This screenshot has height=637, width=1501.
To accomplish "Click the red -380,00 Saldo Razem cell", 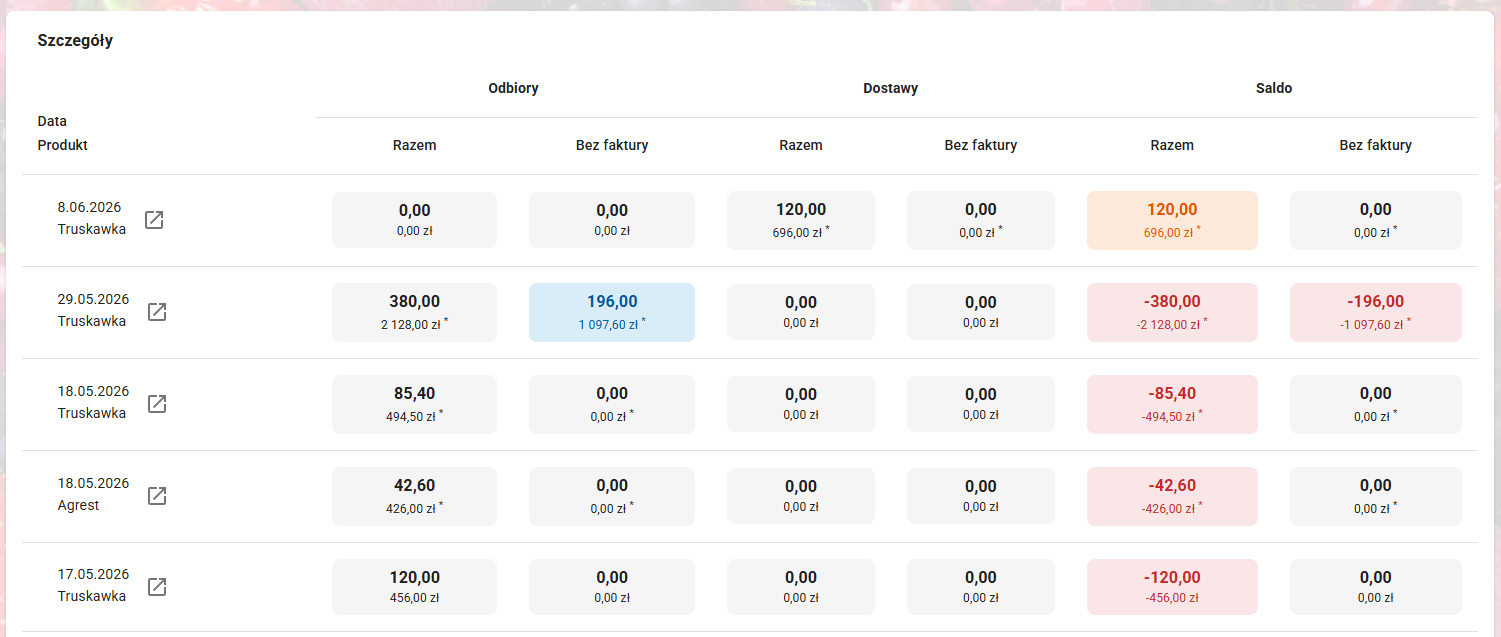I will tap(1172, 312).
